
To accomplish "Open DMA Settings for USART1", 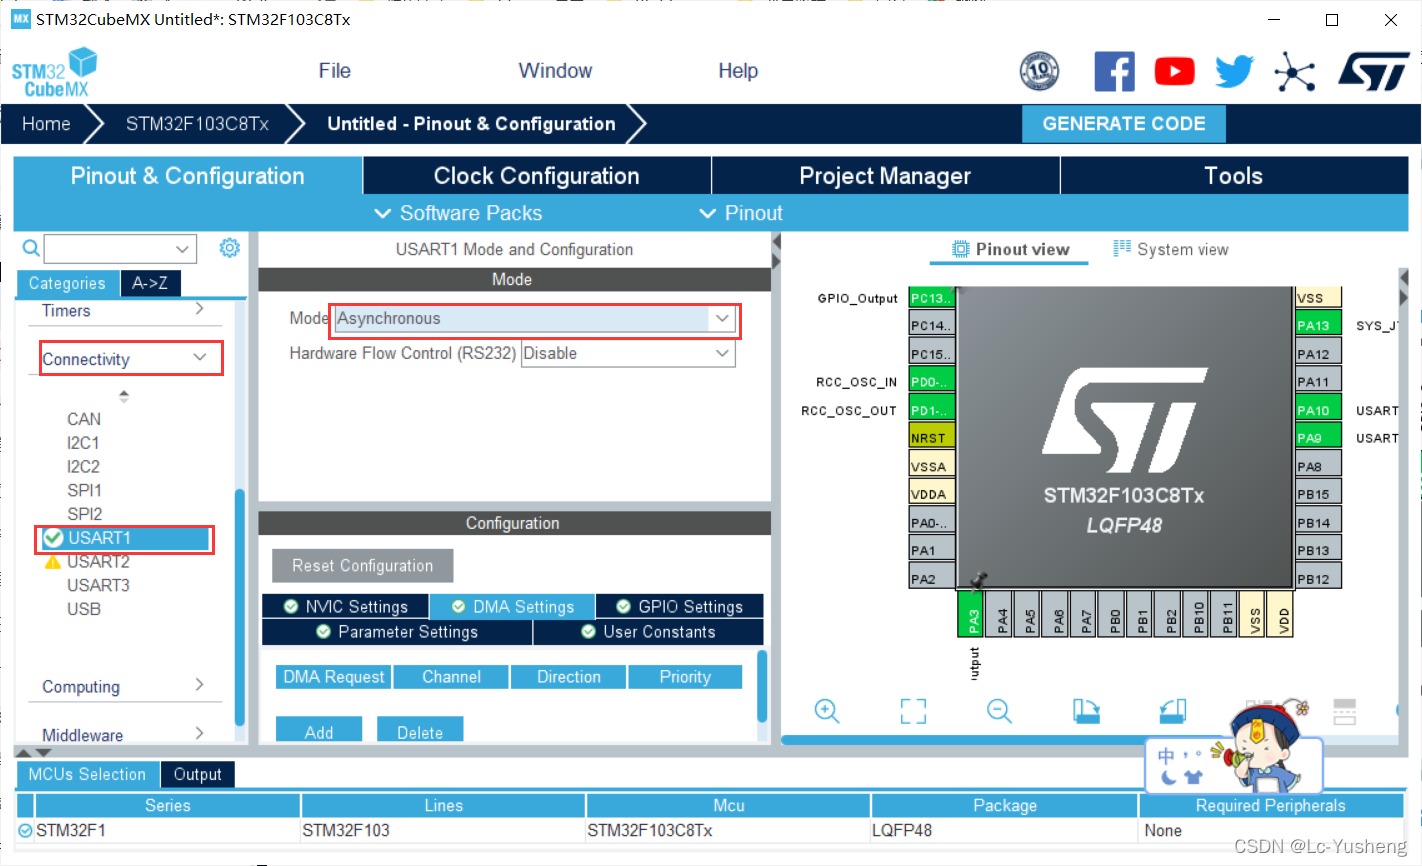I will coord(512,606).
